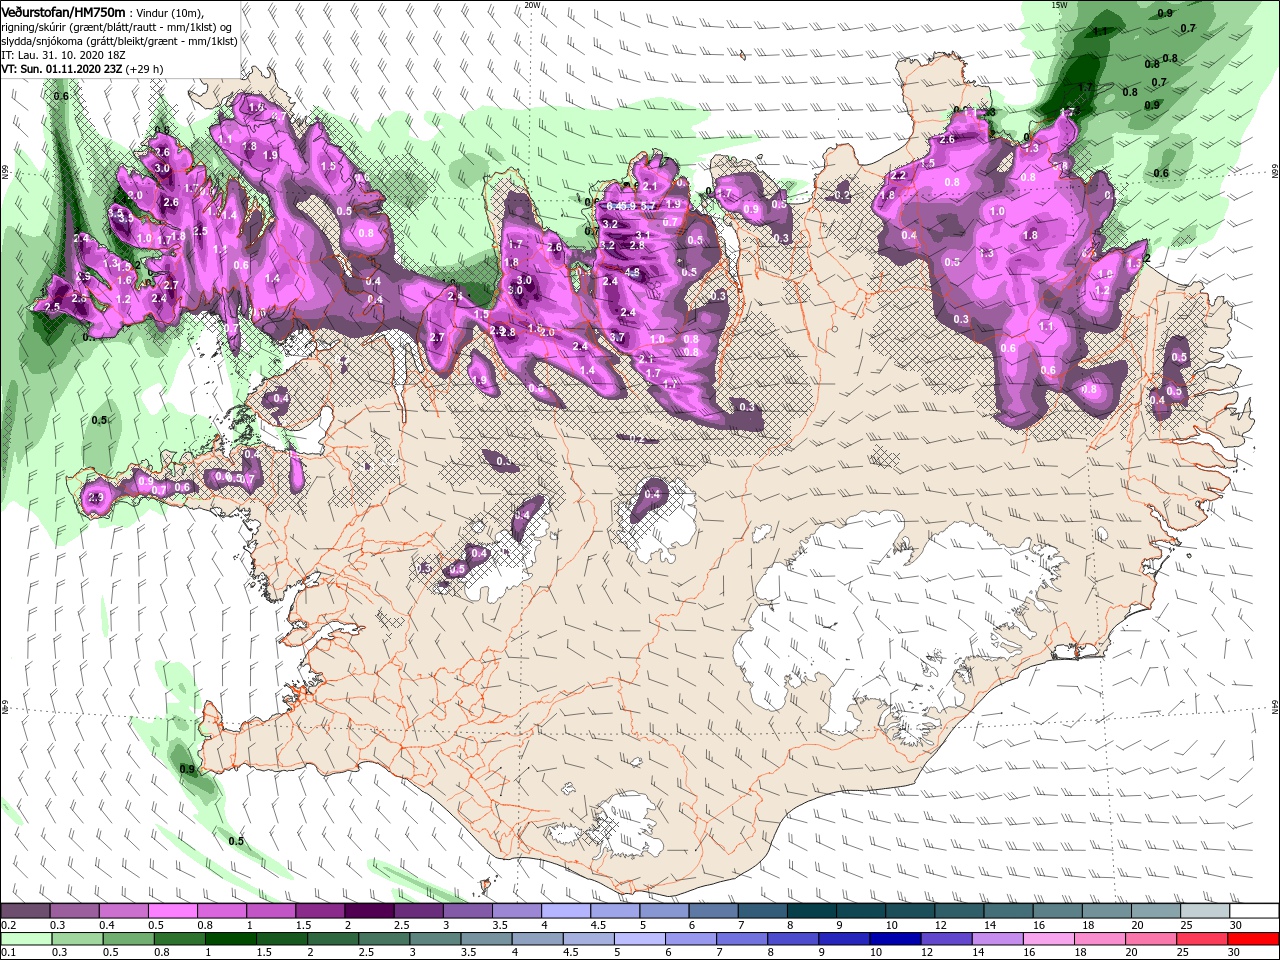Pick the dark mauve snow swatch at 0.2

point(25,911)
